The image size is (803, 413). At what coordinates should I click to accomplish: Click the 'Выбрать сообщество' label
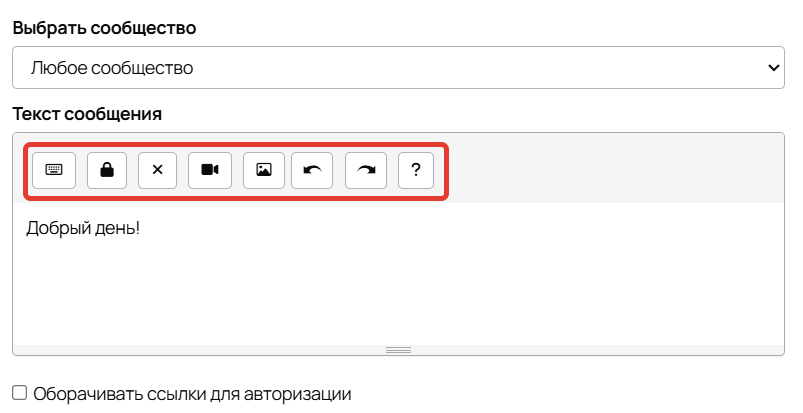click(104, 28)
